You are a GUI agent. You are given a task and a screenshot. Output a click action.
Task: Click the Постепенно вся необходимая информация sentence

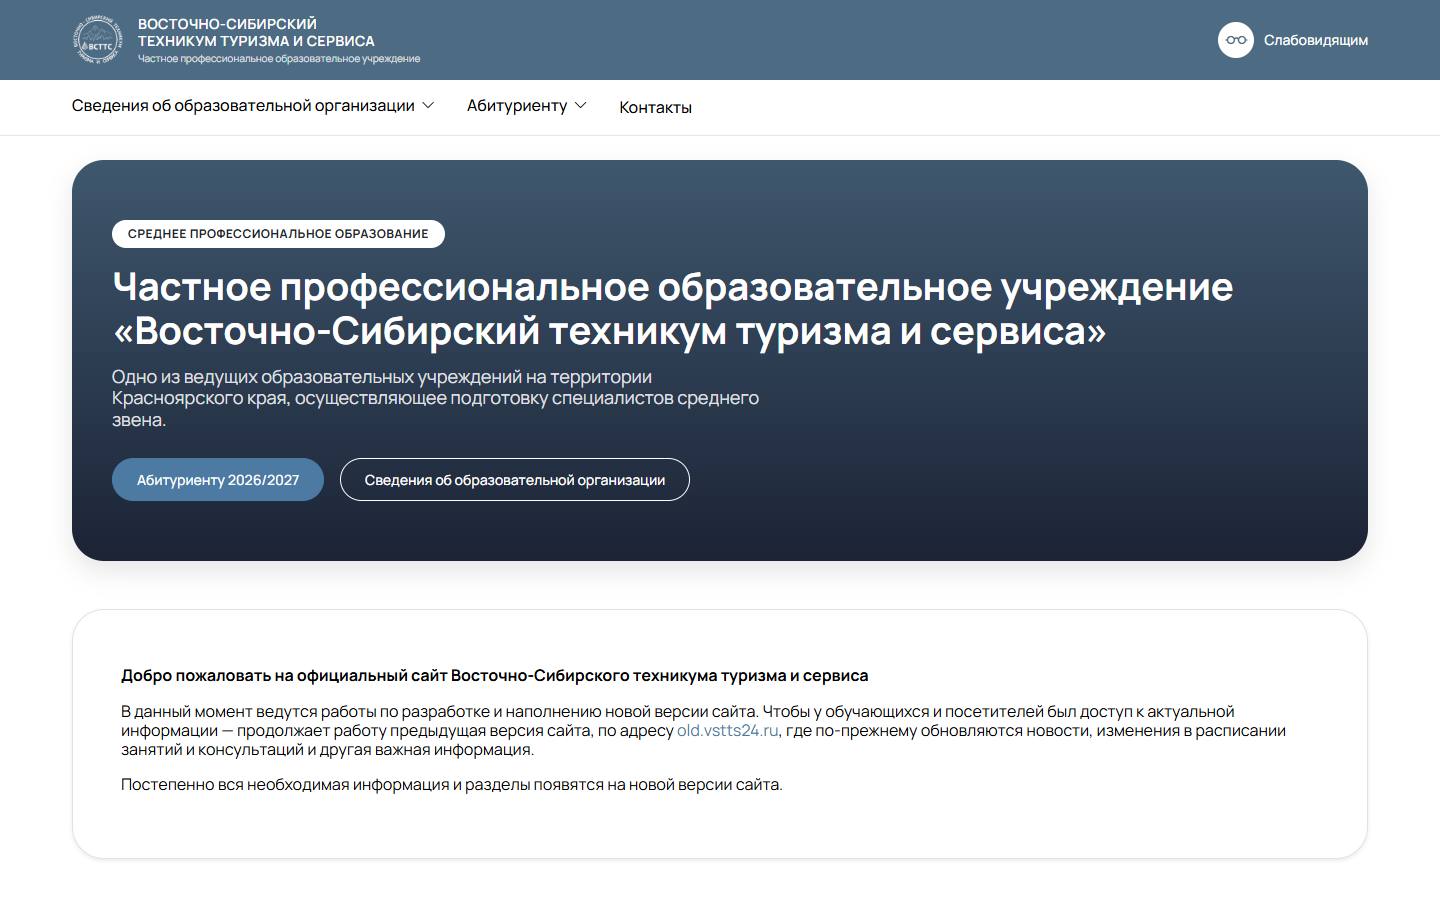click(452, 784)
